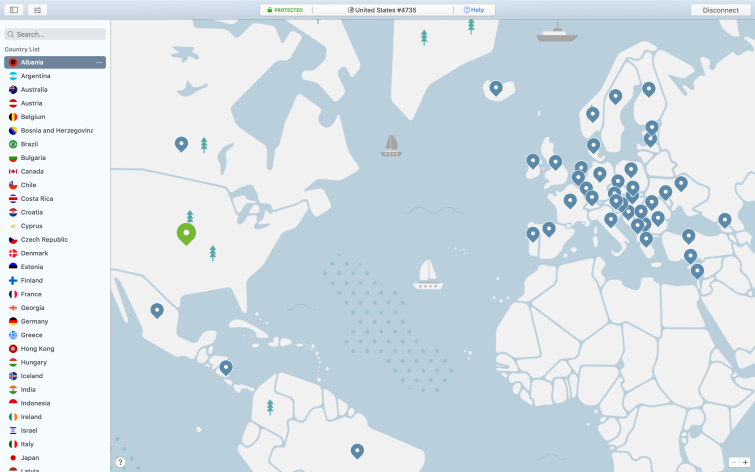Select Chile in the country list
The image size is (755, 472).
pyautogui.click(x=55, y=185)
